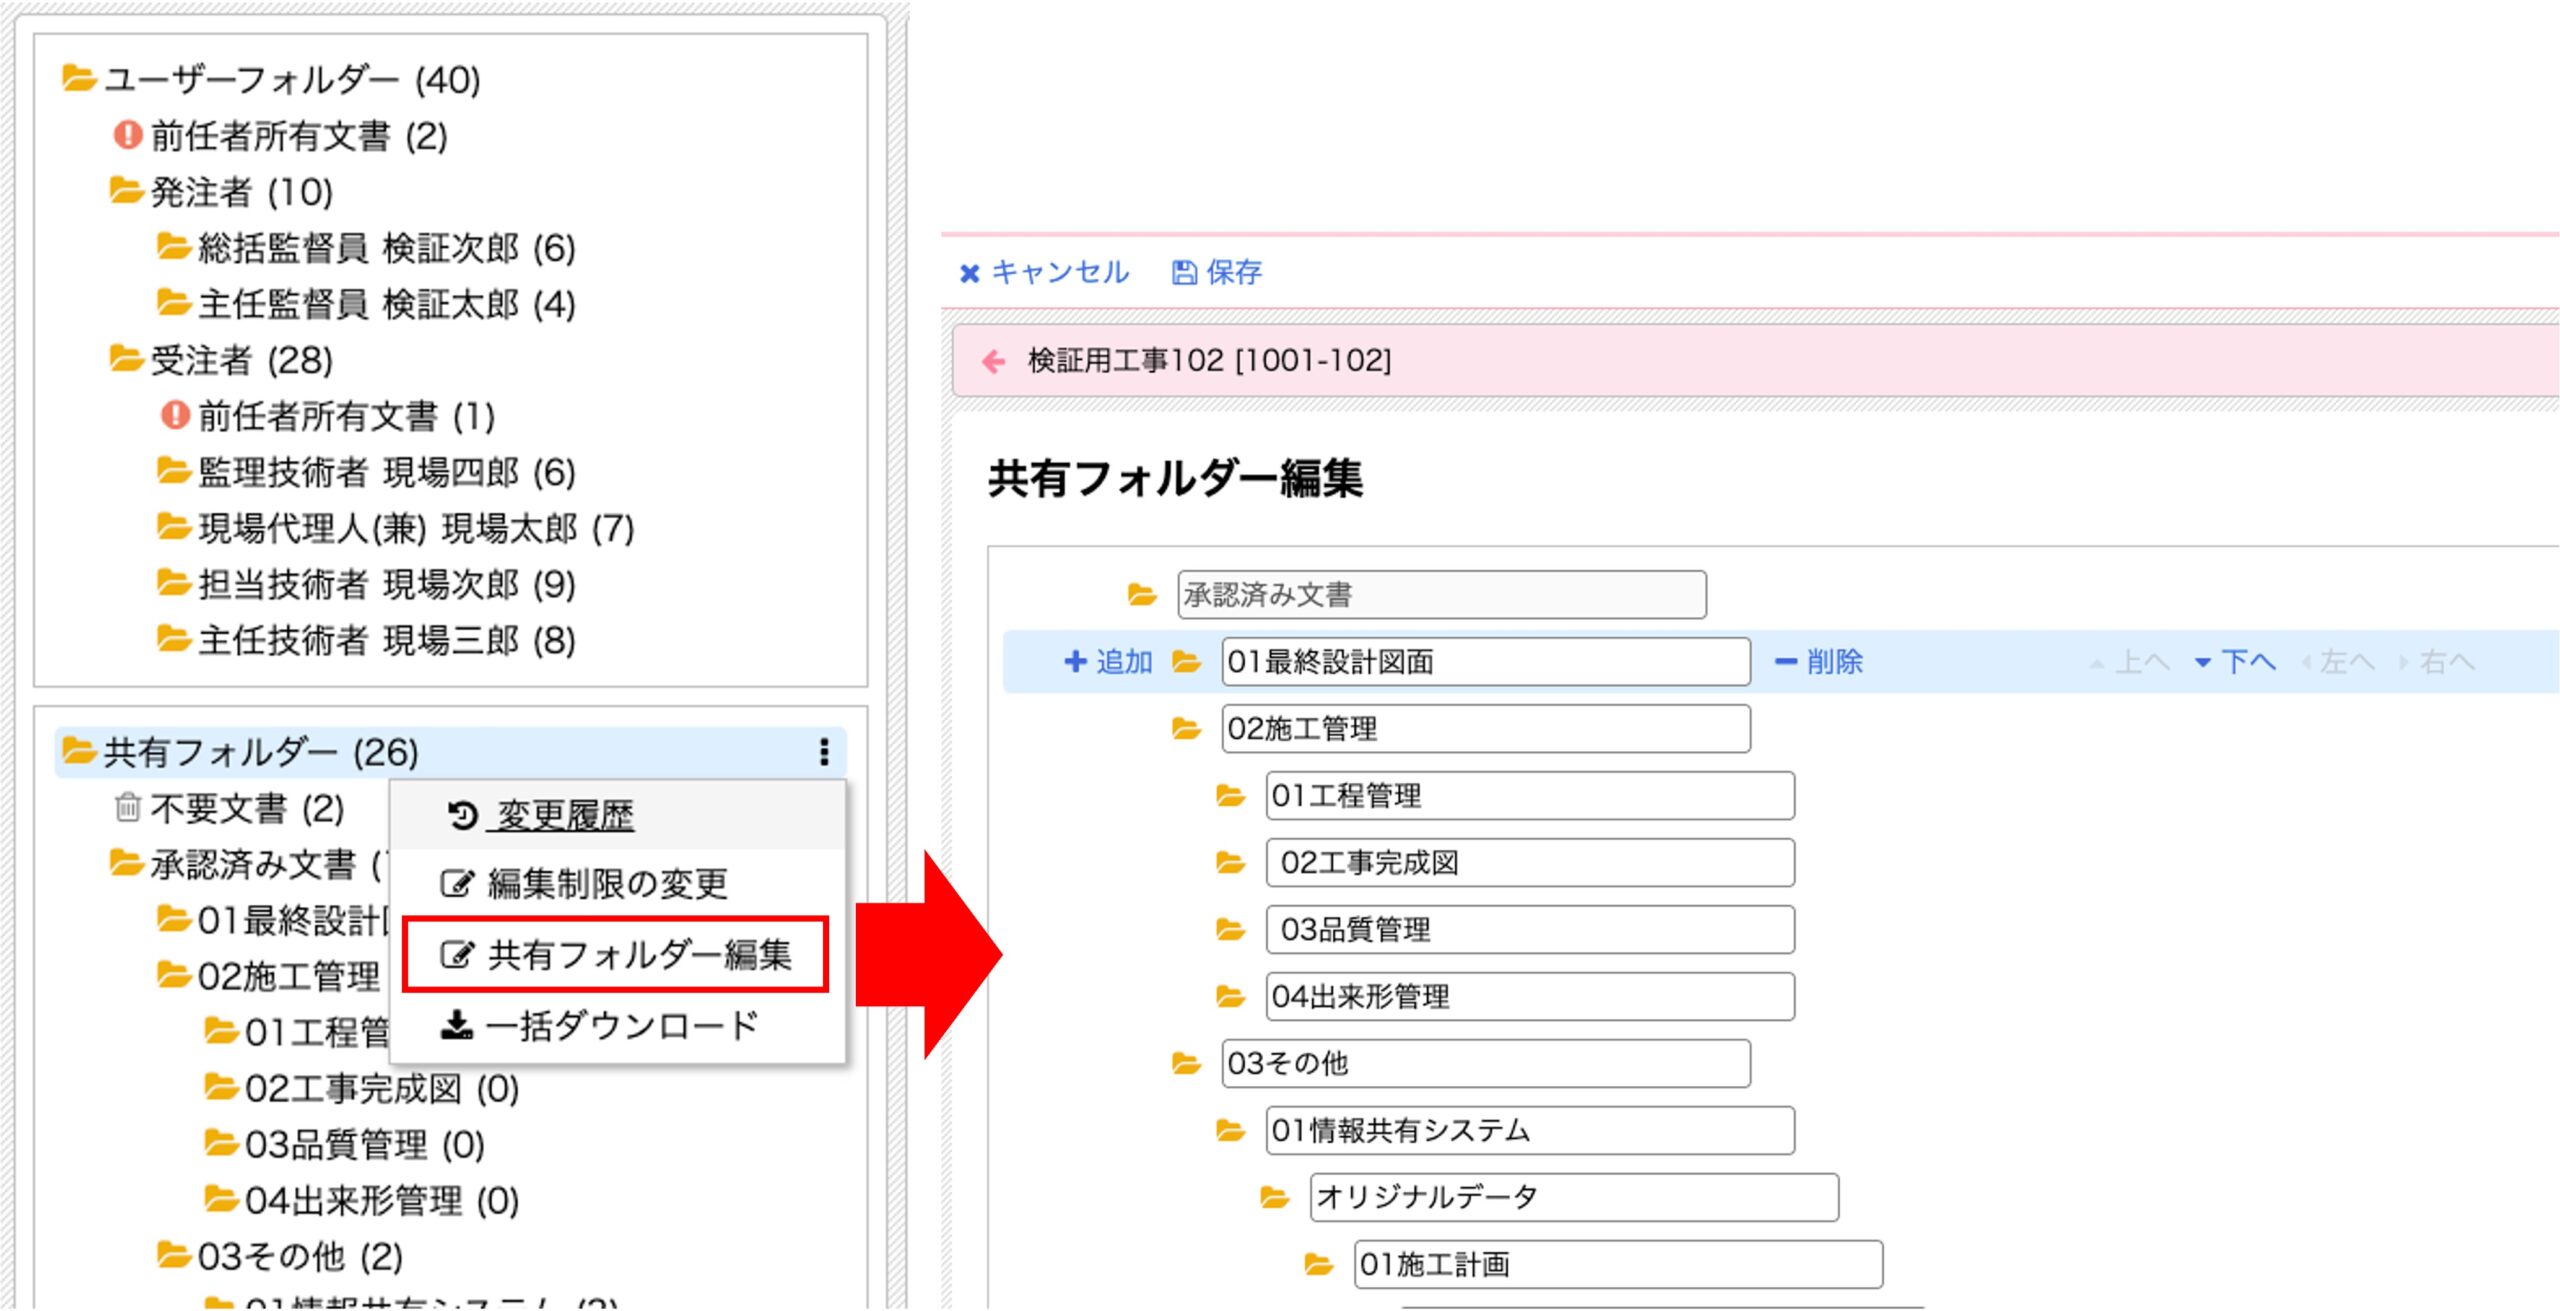Open the three-dot menu on 共有フォルダー row

tap(824, 752)
